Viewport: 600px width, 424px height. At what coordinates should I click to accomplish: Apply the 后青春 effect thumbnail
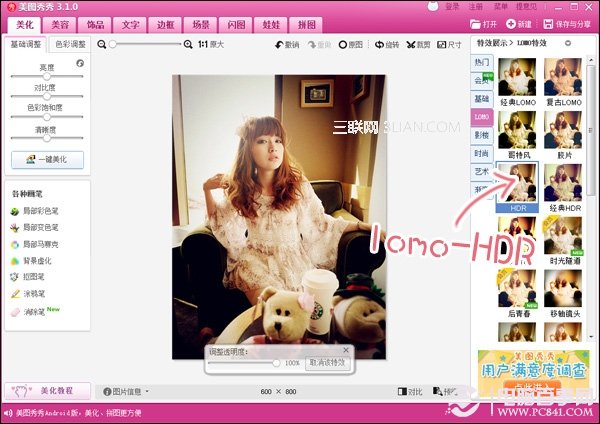click(517, 288)
